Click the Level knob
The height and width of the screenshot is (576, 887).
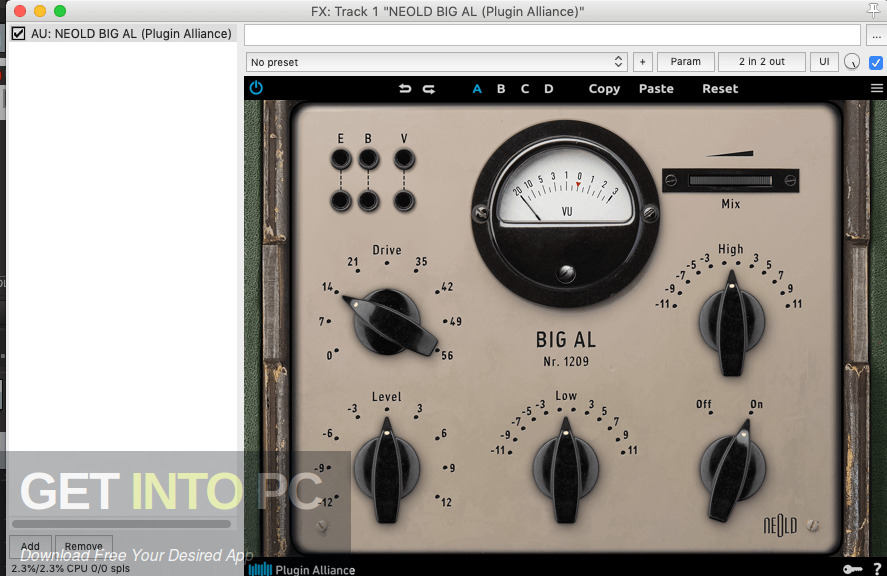click(x=387, y=470)
